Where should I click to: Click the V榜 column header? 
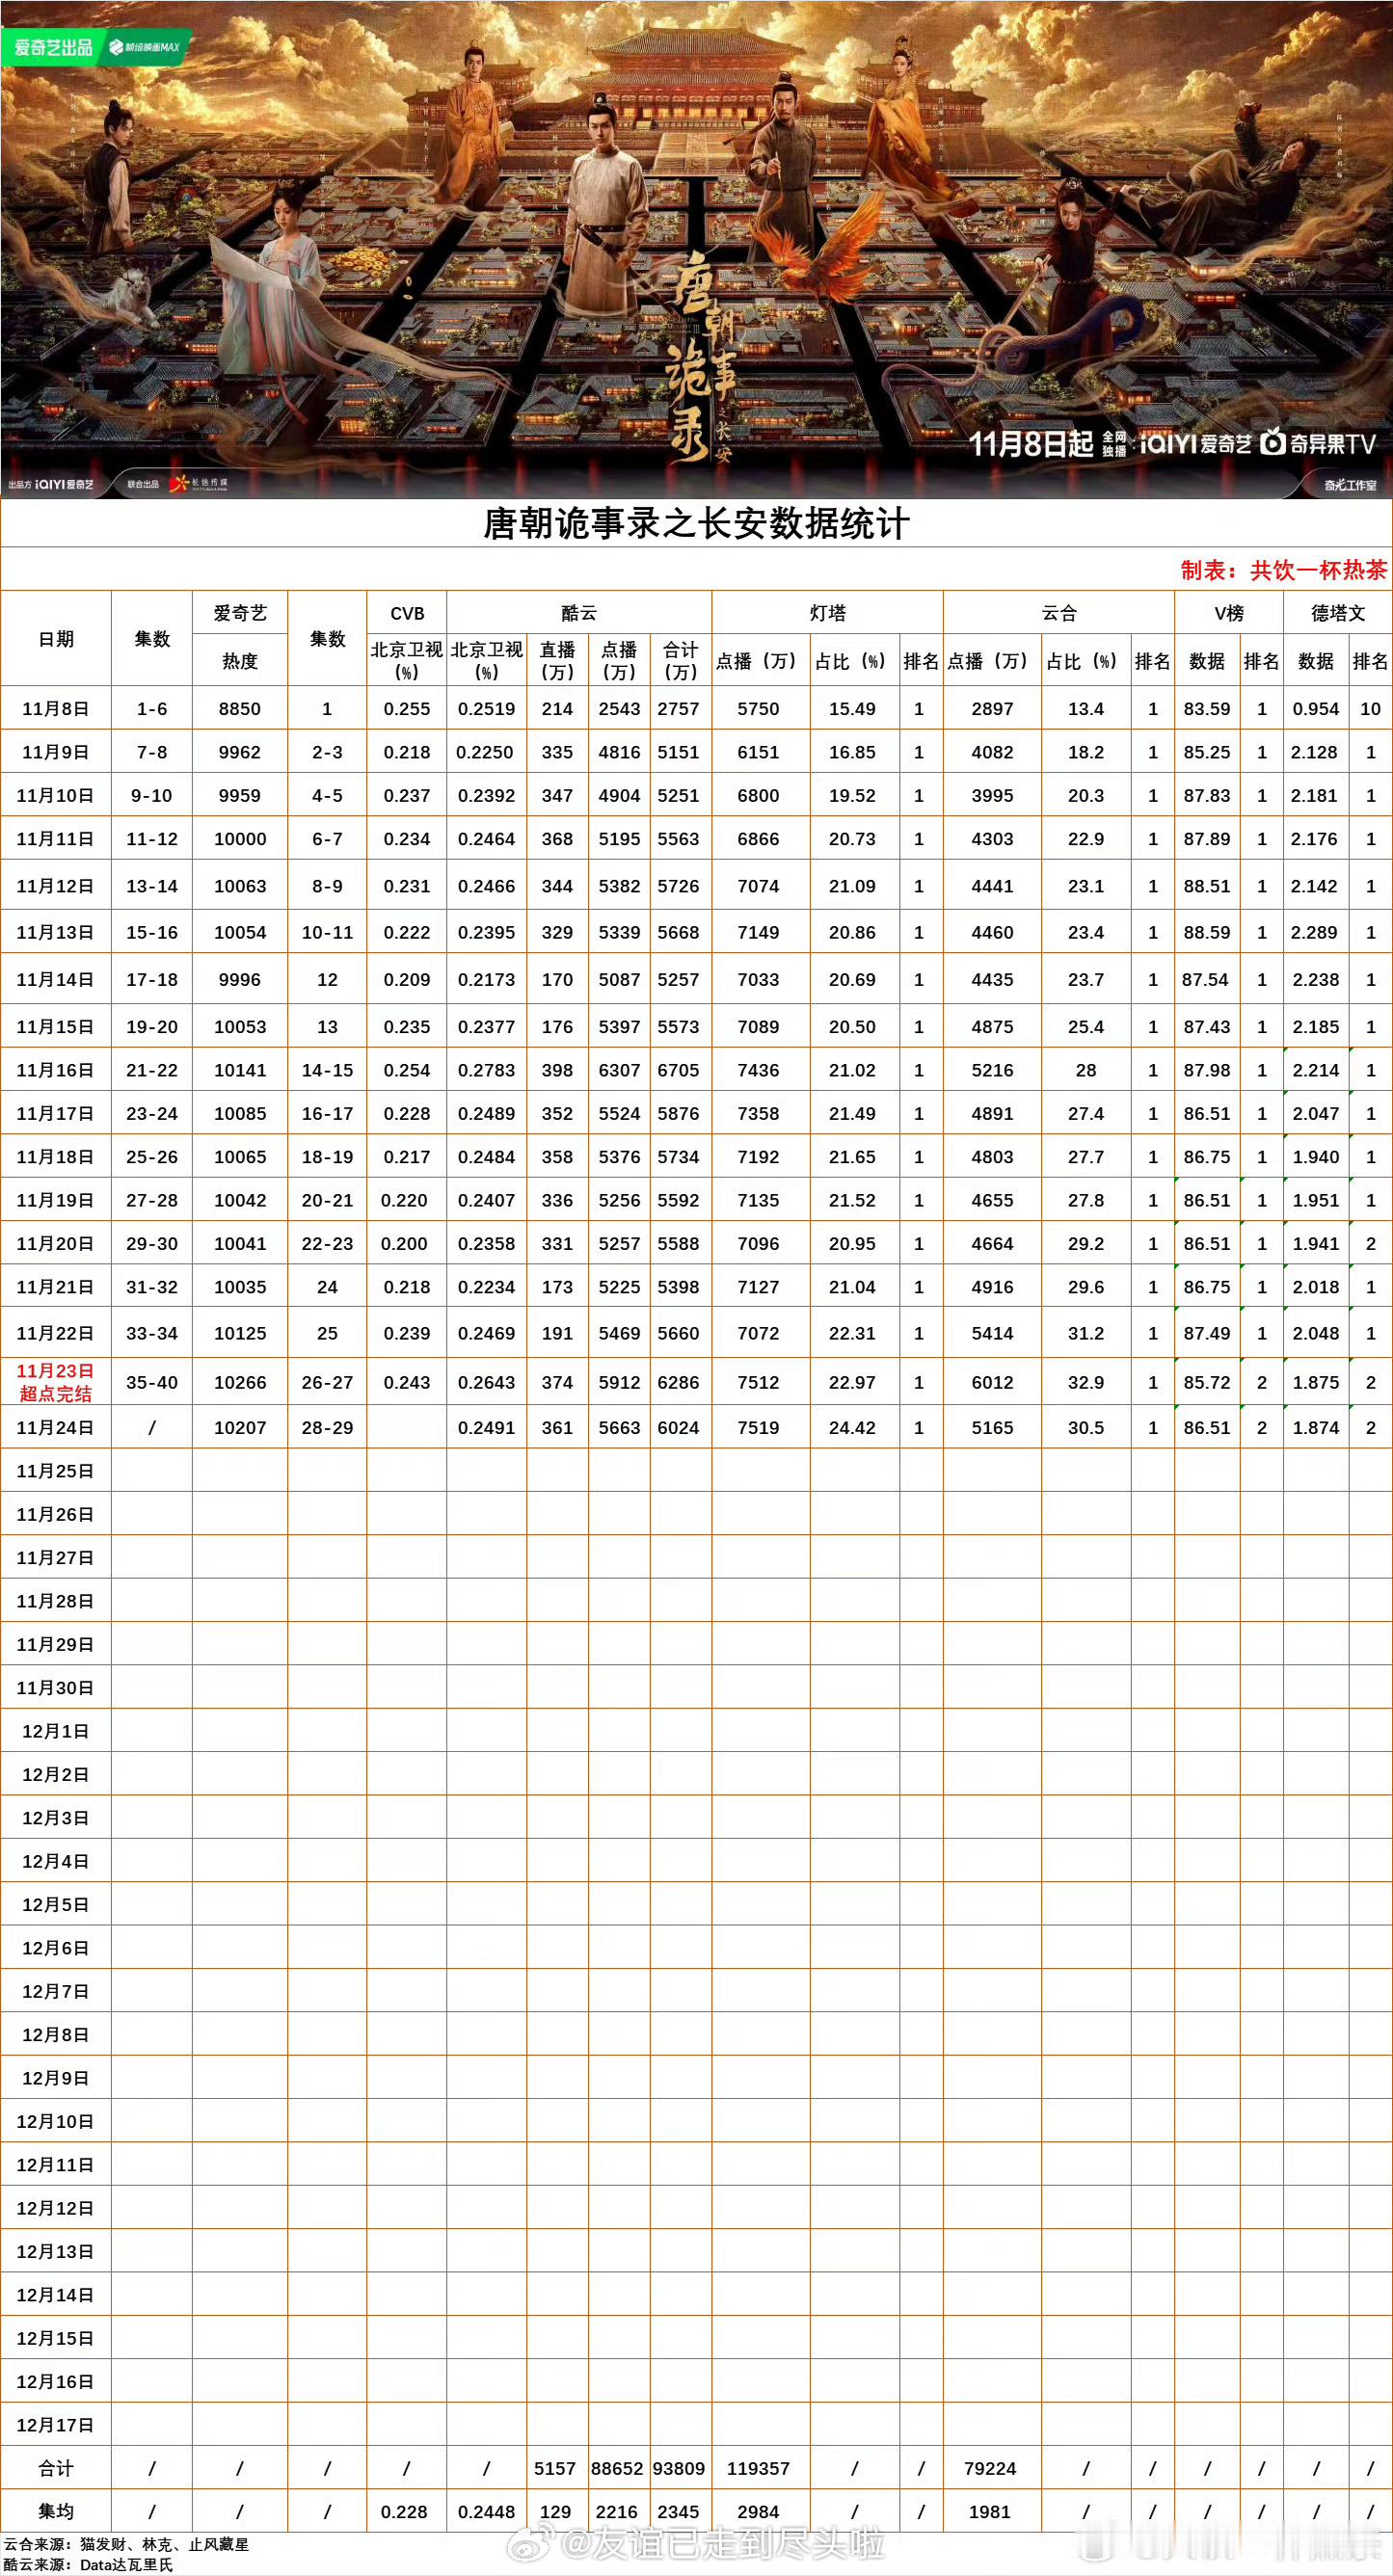[1229, 613]
